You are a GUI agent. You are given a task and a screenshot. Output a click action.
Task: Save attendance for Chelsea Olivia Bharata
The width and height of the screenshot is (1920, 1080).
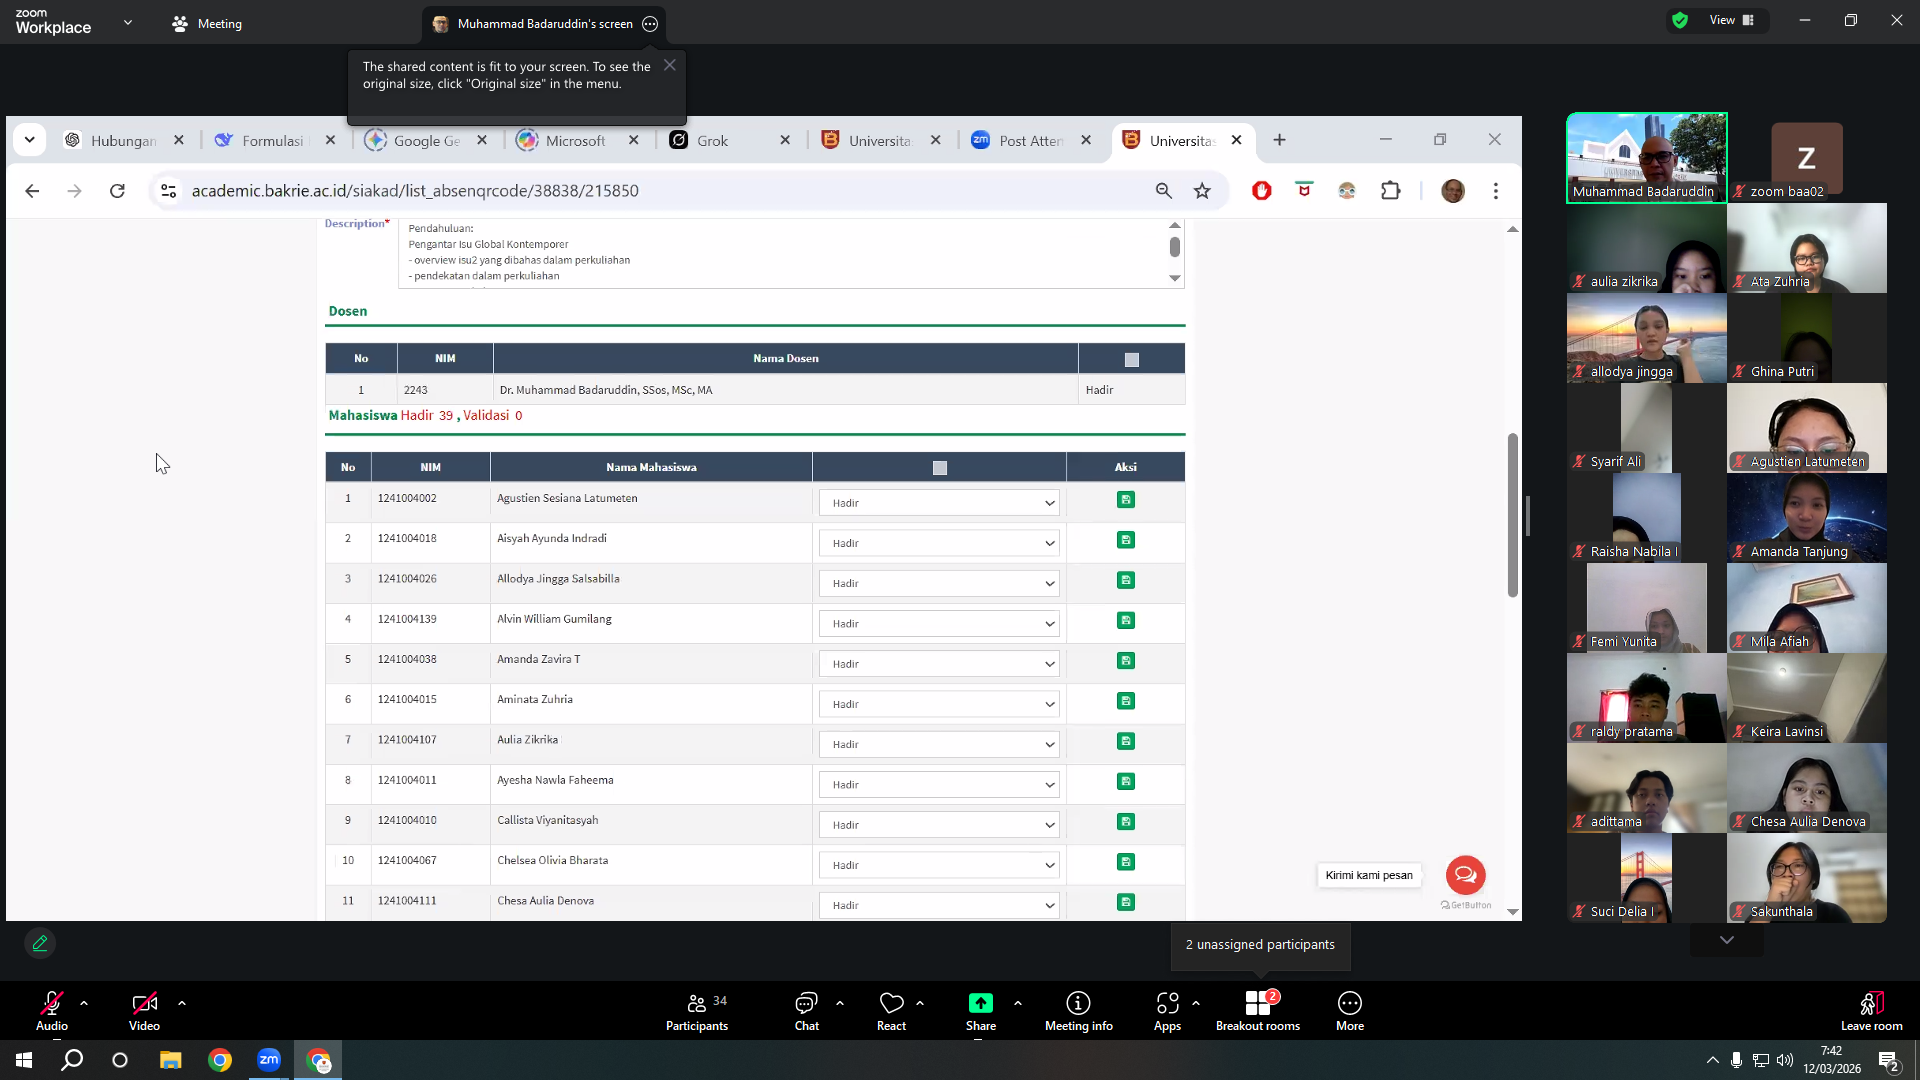click(1126, 862)
